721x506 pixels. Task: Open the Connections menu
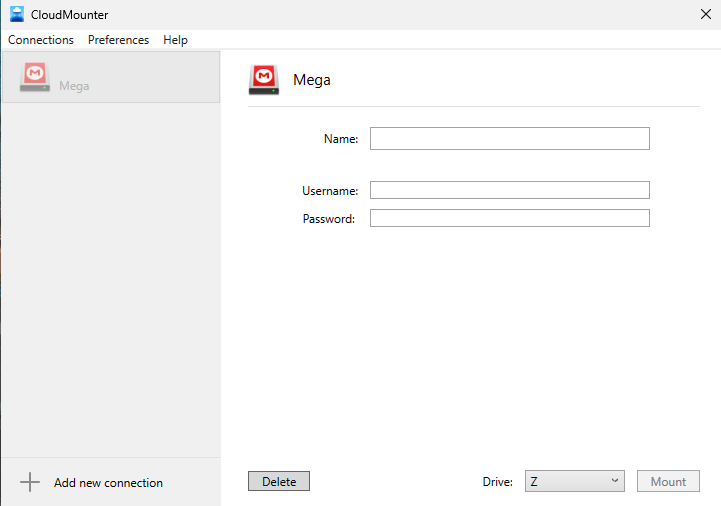point(40,40)
